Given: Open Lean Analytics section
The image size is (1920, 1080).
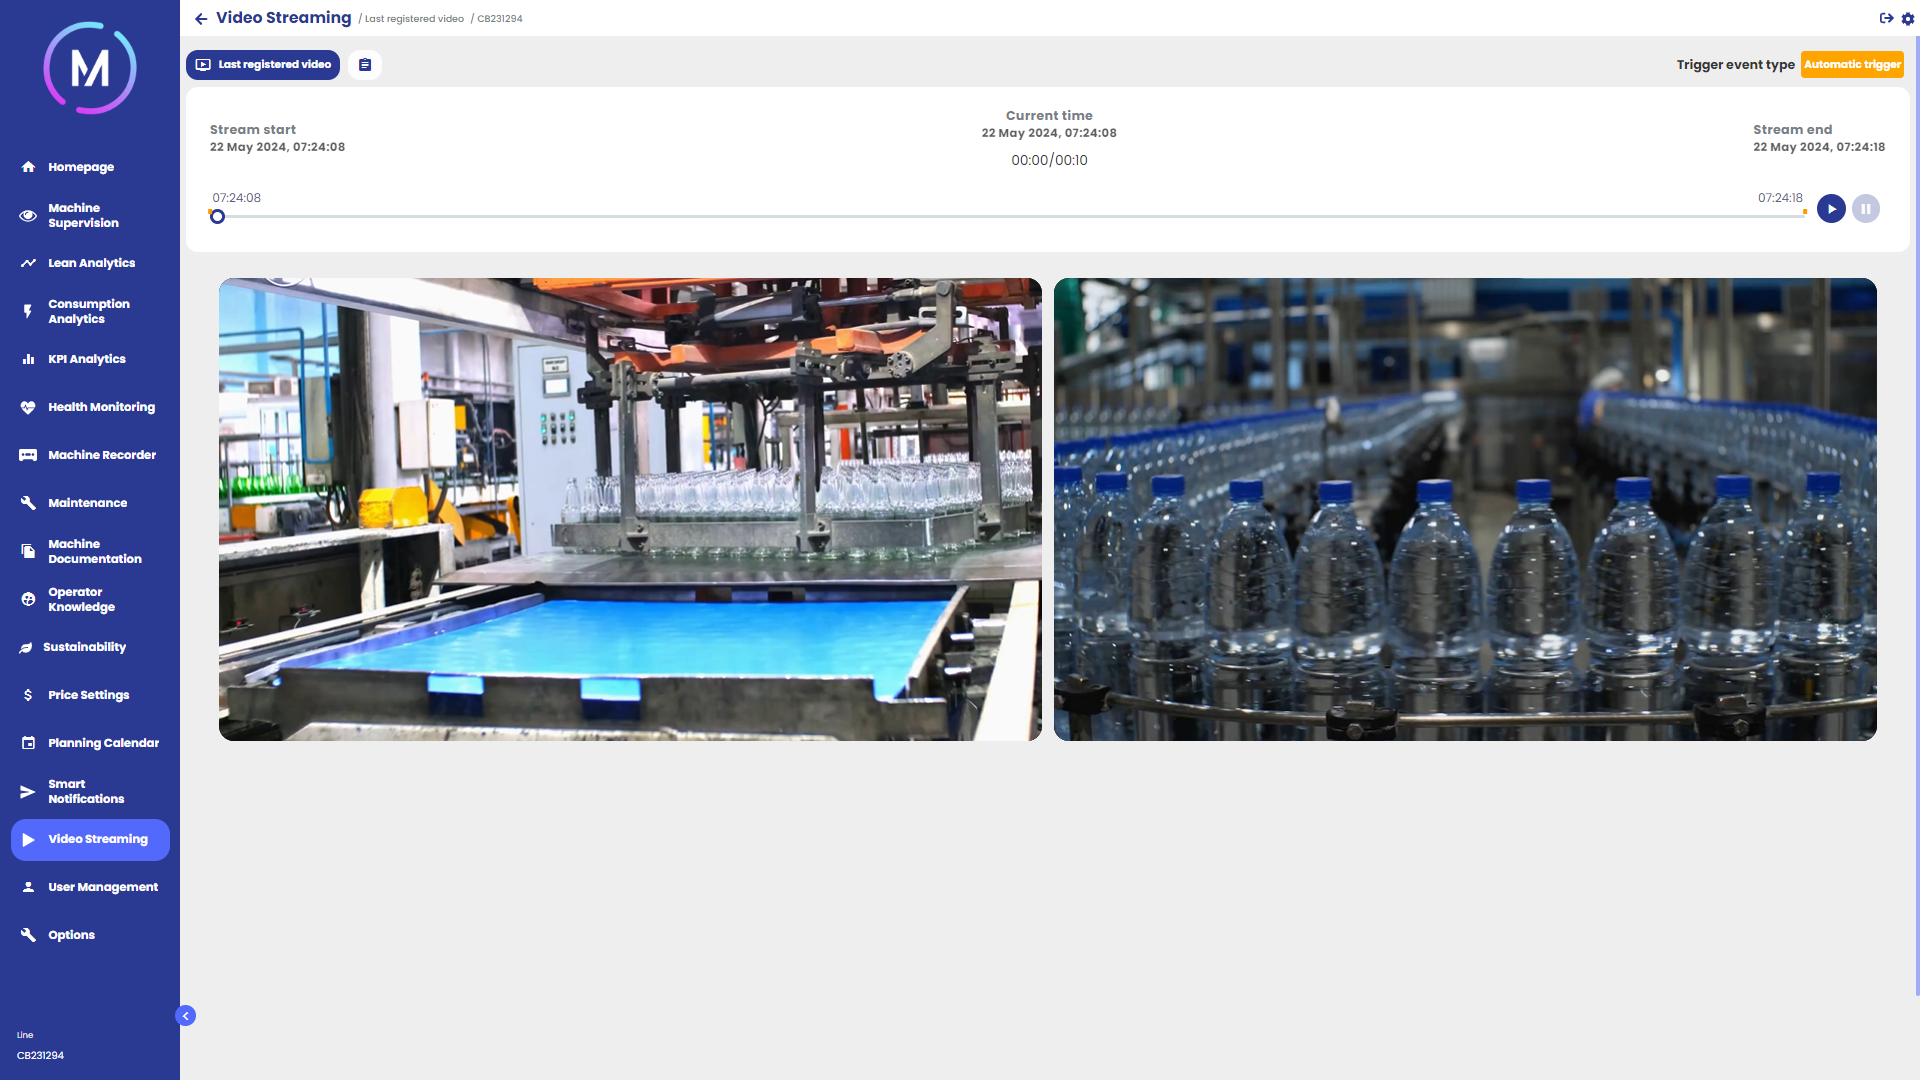Looking at the screenshot, I should [x=91, y=263].
